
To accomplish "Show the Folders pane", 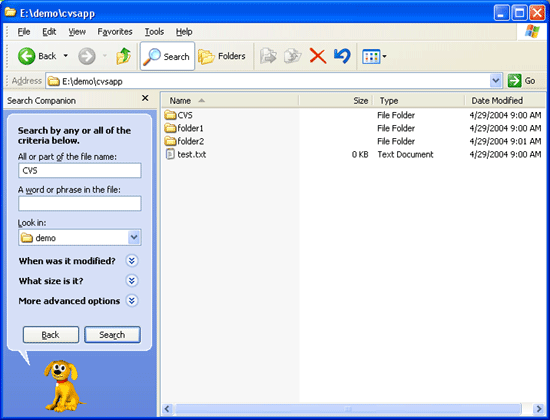I will (222, 56).
